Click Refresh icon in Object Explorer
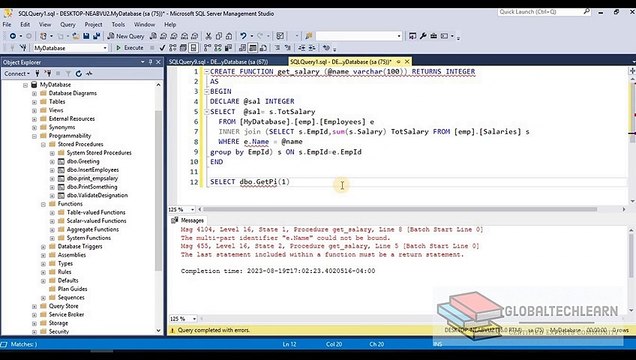Screen dimensions: 636x360 pos(79,73)
